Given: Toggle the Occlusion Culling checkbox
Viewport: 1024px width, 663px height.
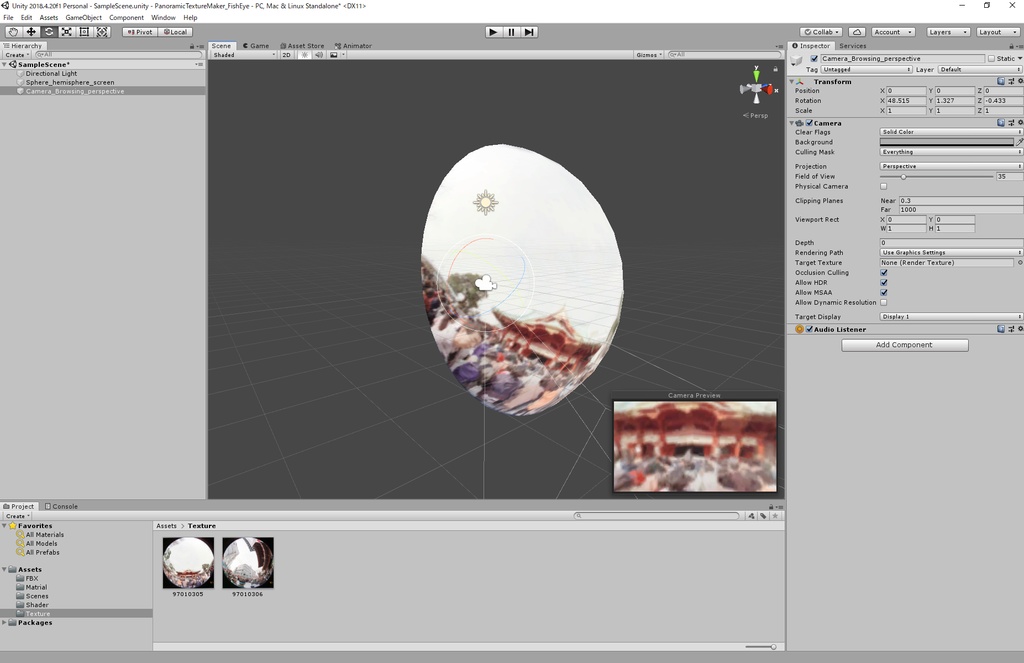Looking at the screenshot, I should (x=884, y=272).
